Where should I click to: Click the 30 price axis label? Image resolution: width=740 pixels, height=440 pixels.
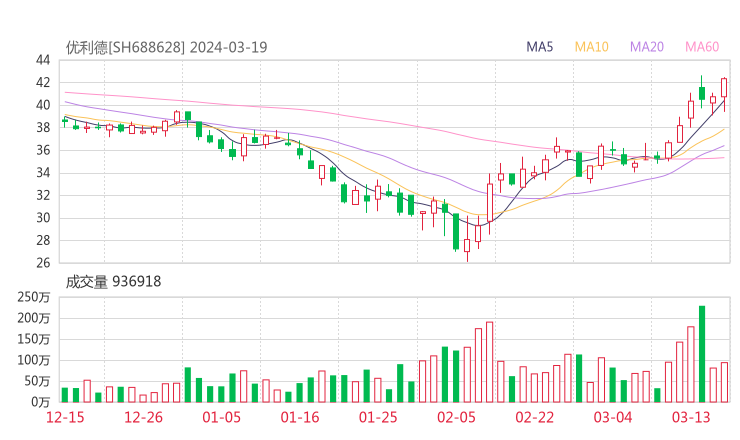pyautogui.click(x=43, y=218)
